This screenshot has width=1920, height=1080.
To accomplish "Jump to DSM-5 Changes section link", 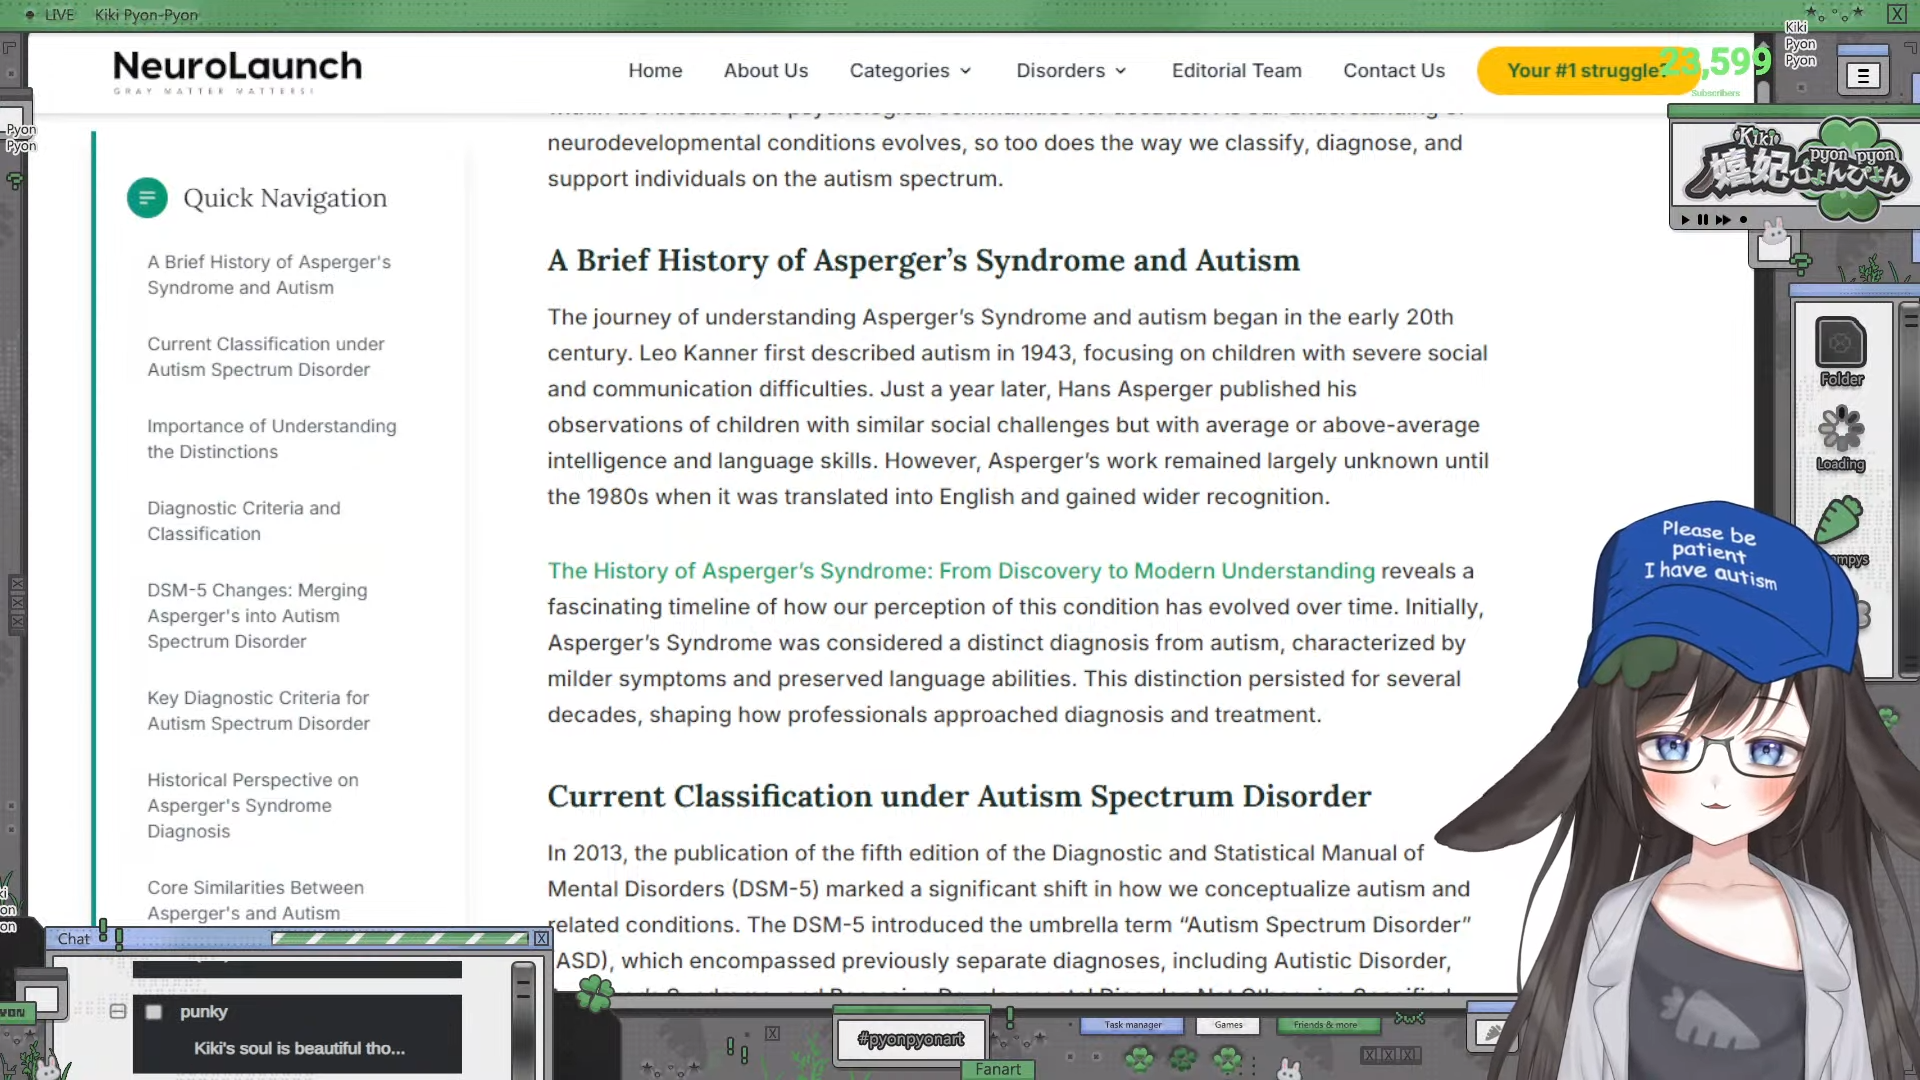I will [x=257, y=616].
